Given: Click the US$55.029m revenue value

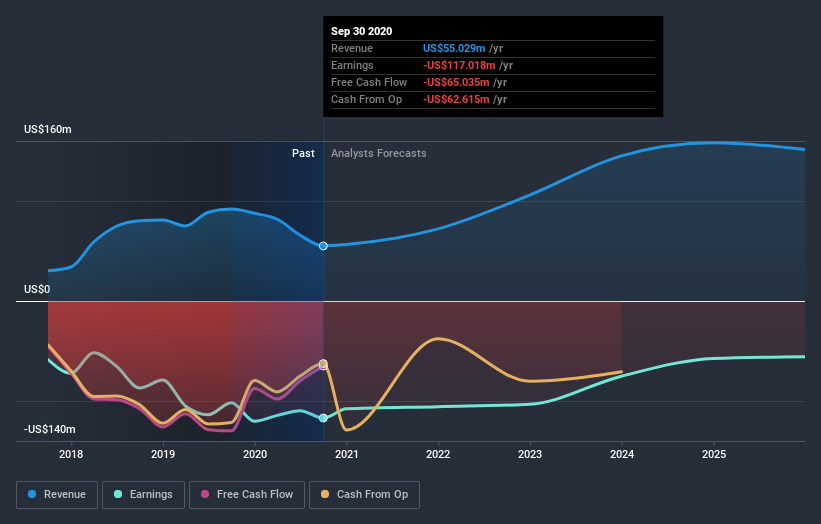Looking at the screenshot, I should coord(454,48).
